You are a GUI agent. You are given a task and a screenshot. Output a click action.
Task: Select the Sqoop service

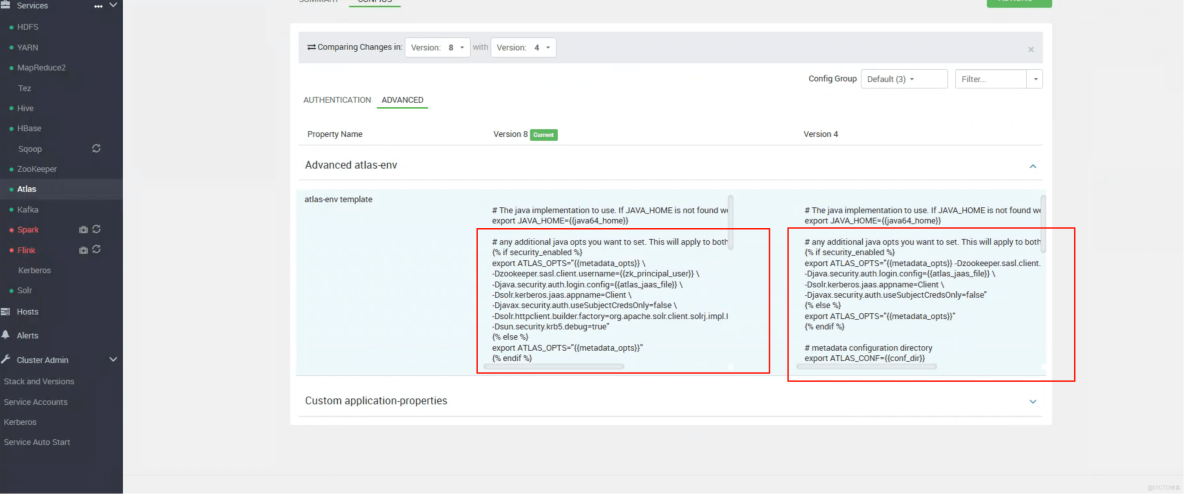click(29, 149)
